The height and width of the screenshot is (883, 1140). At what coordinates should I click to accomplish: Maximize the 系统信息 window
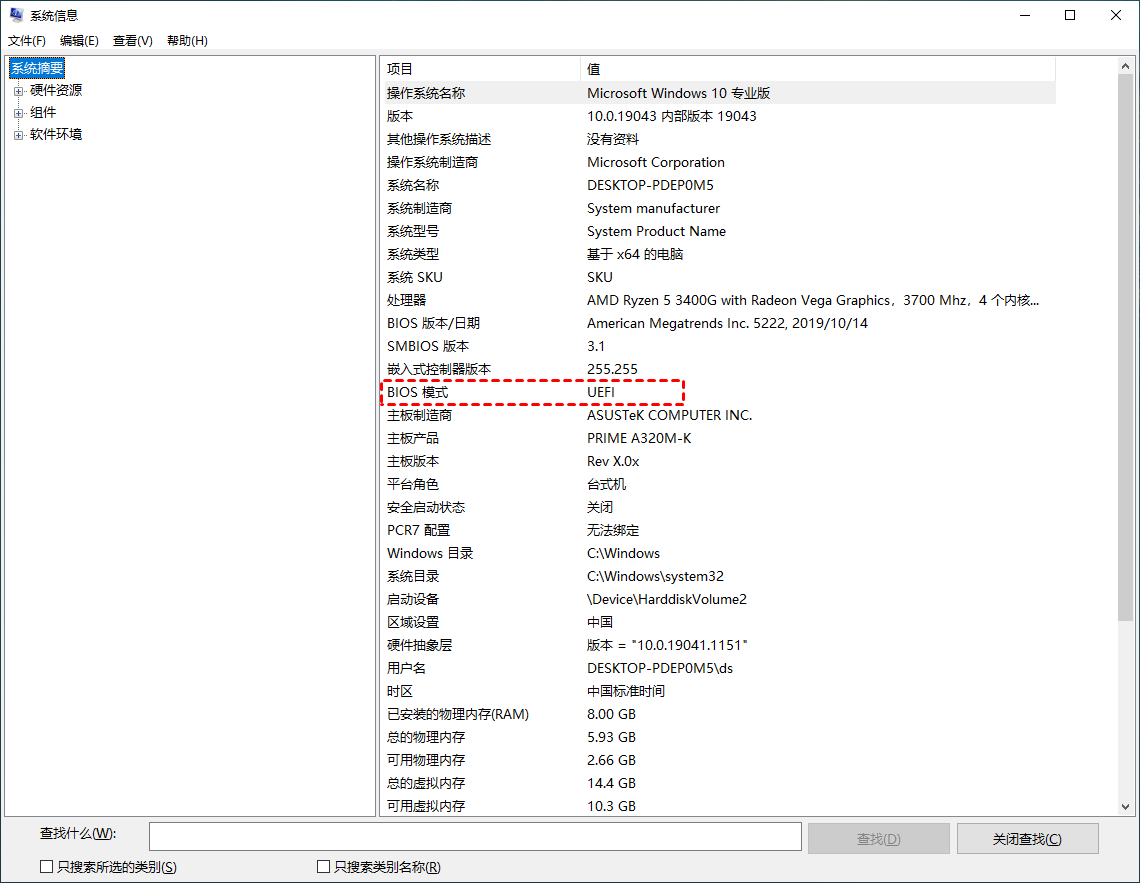point(1070,15)
